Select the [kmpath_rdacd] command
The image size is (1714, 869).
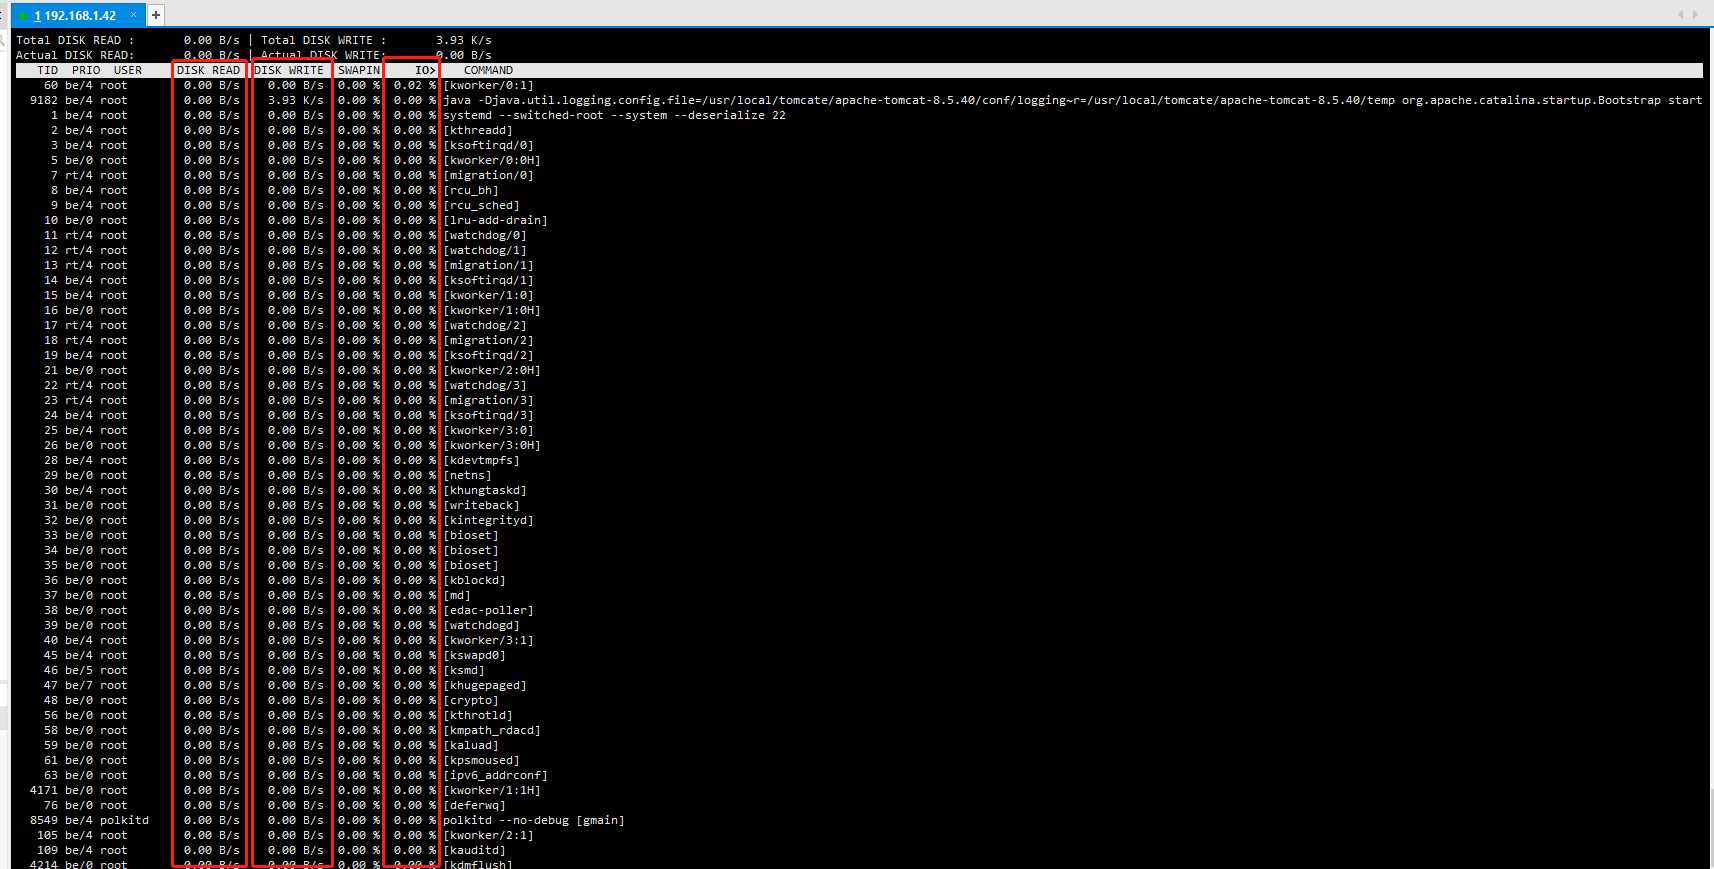click(492, 730)
